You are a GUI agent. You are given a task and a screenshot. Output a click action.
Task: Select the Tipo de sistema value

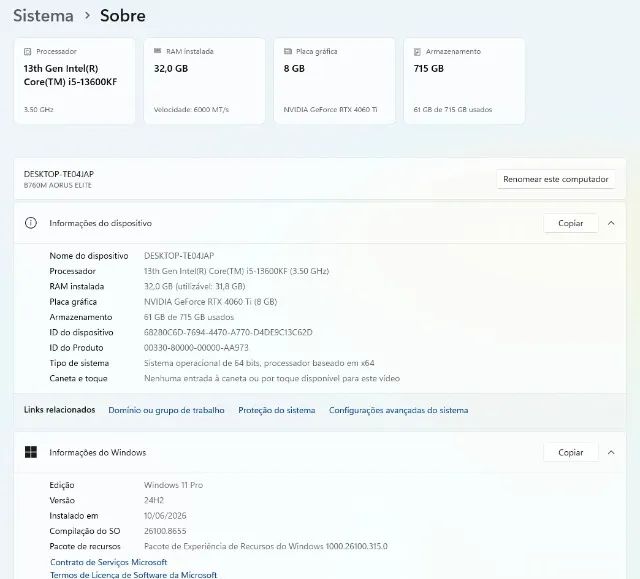point(259,363)
